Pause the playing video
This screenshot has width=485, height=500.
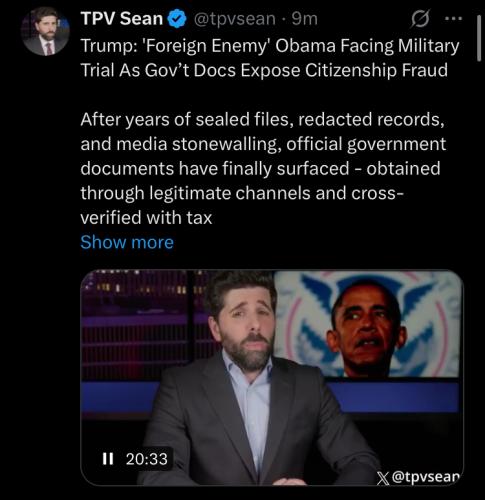(x=108, y=459)
